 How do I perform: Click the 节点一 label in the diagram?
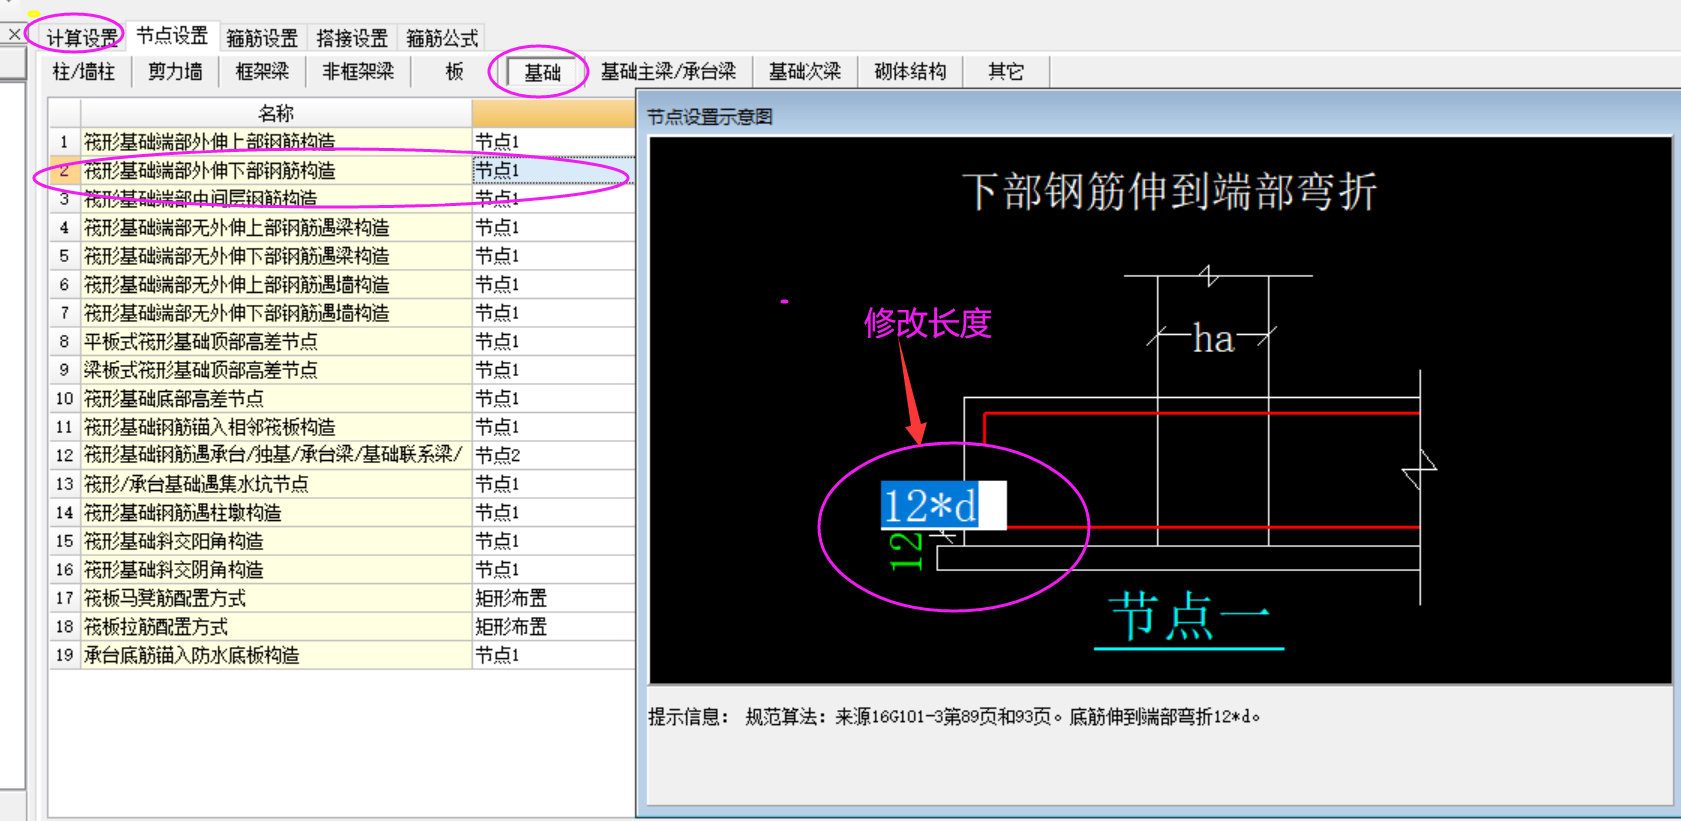pos(1189,616)
